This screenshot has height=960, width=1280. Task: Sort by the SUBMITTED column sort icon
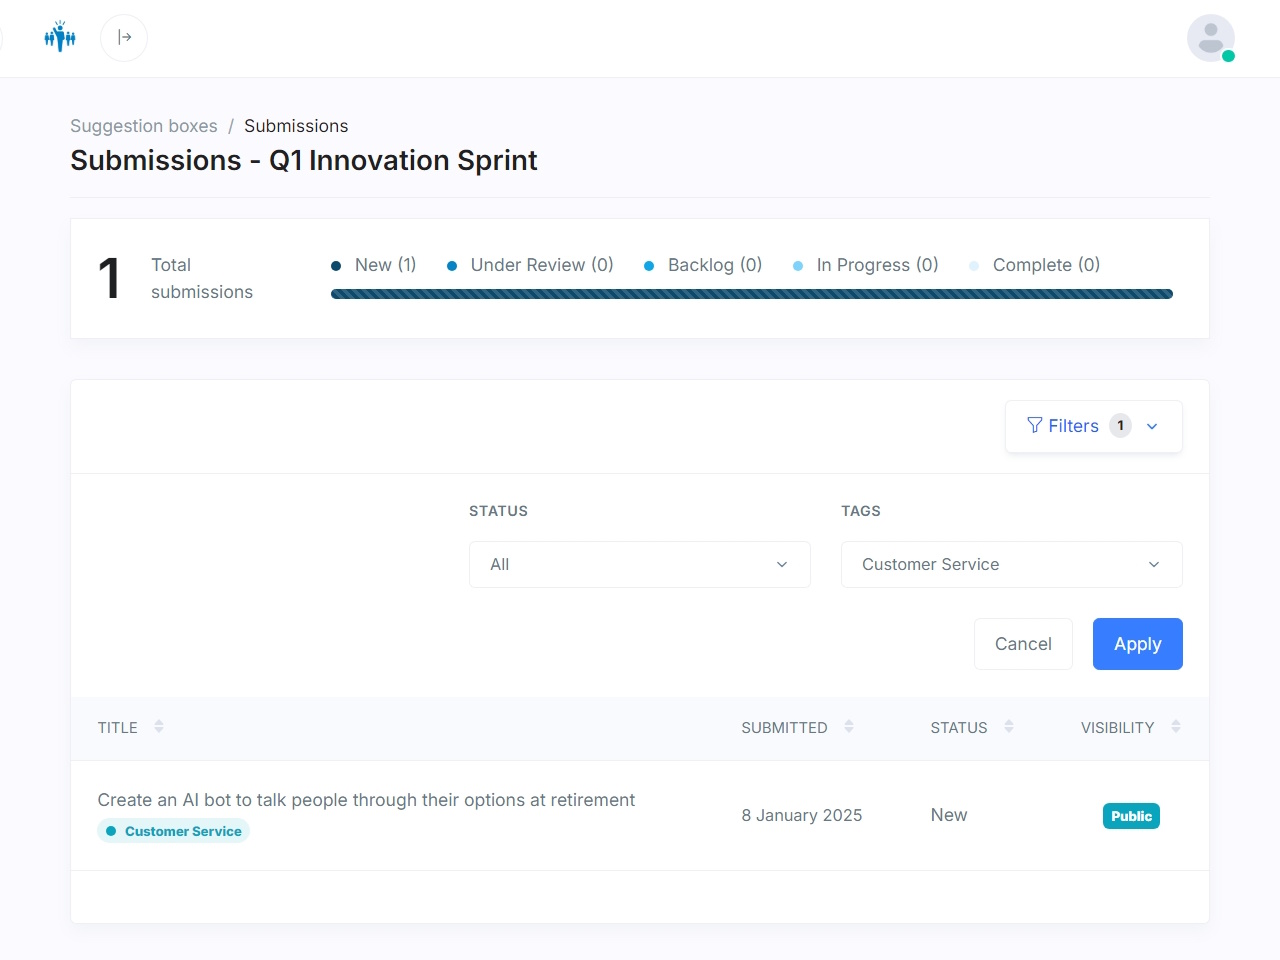point(849,727)
